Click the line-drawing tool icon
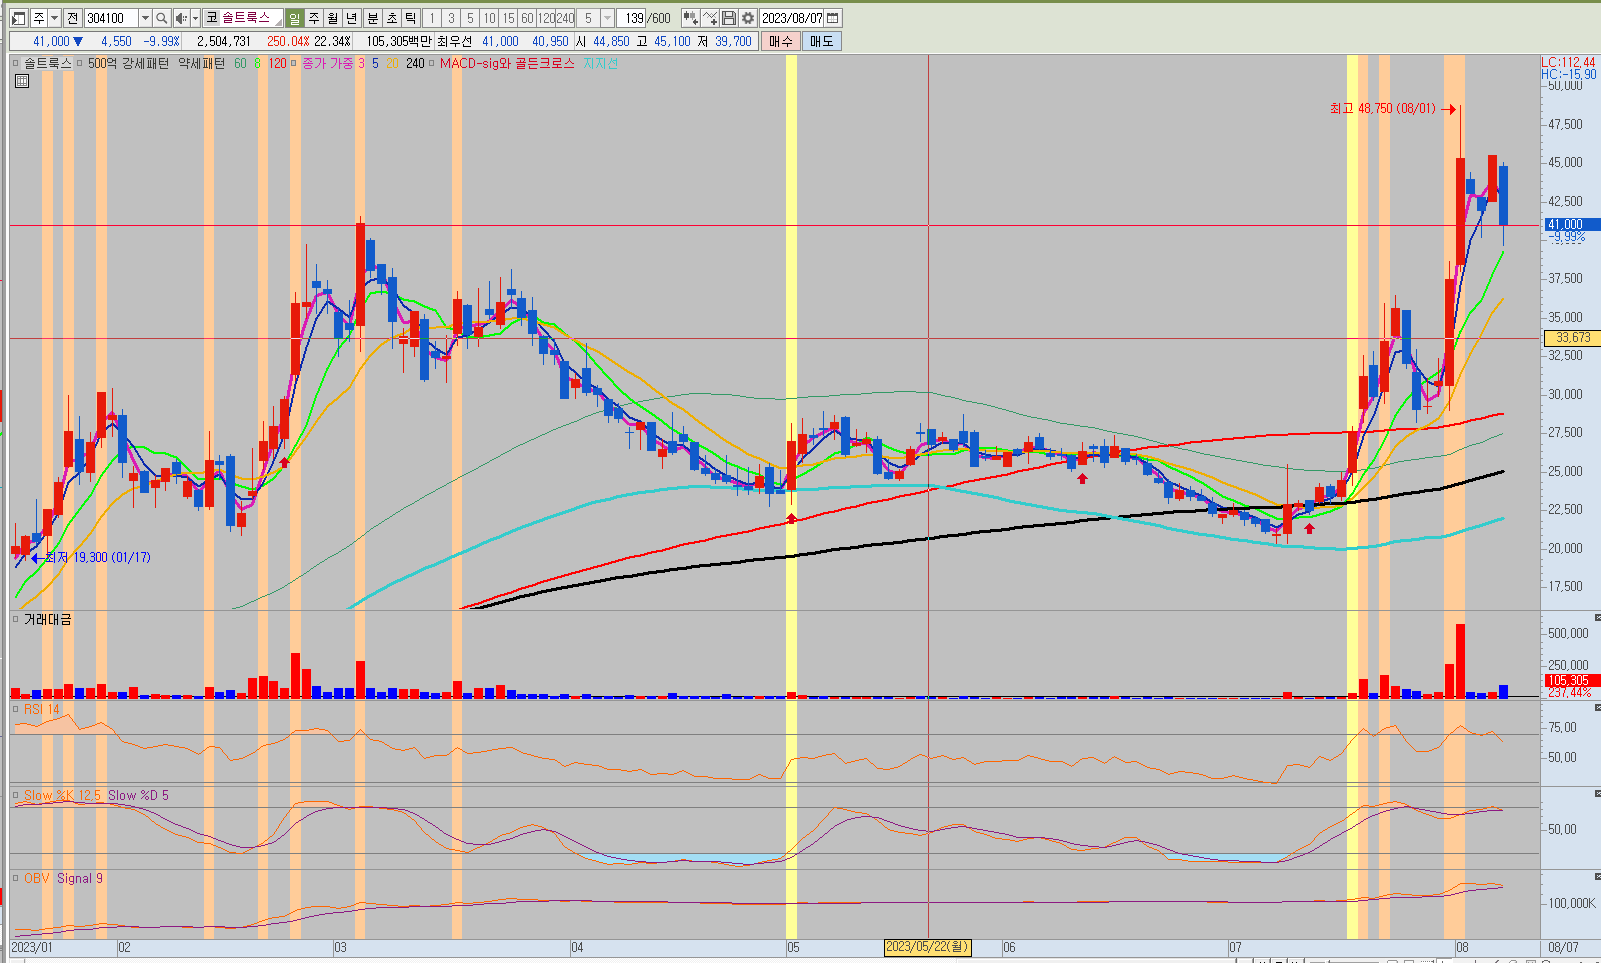Image resolution: width=1601 pixels, height=963 pixels. 709,18
